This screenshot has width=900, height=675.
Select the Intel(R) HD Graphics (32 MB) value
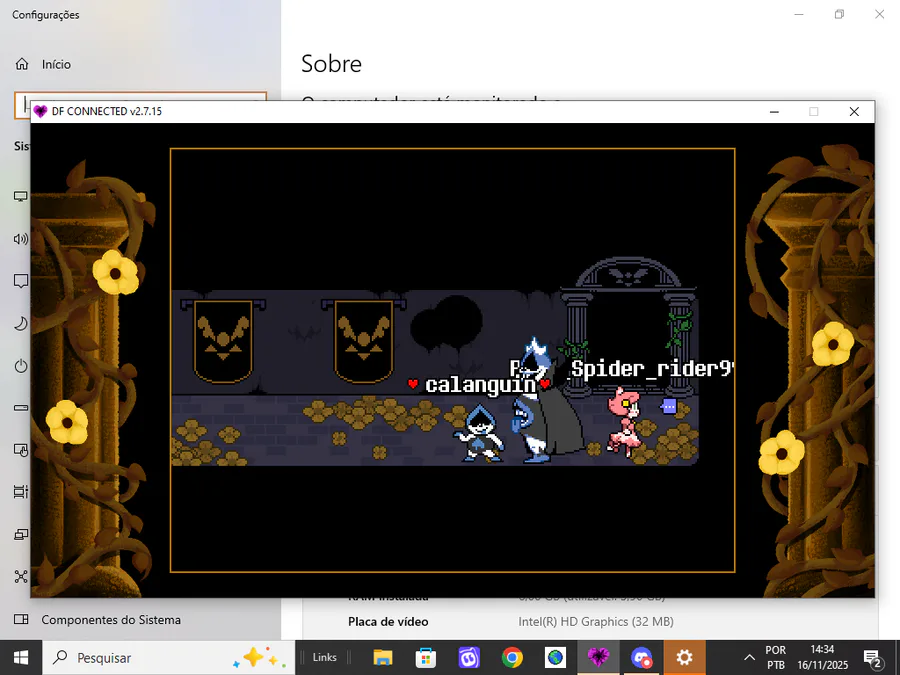(x=596, y=622)
